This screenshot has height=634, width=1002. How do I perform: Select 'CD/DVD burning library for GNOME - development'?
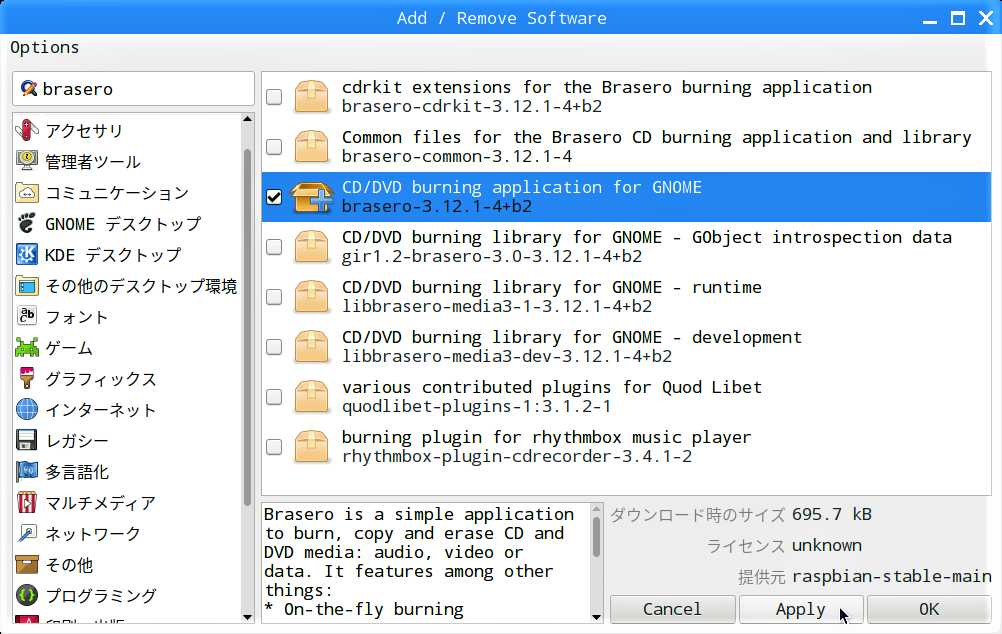626,346
